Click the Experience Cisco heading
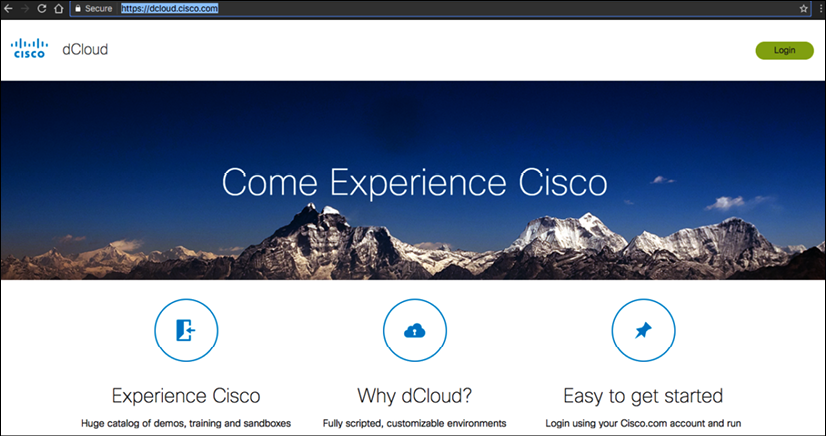This screenshot has width=826, height=436. 186,395
